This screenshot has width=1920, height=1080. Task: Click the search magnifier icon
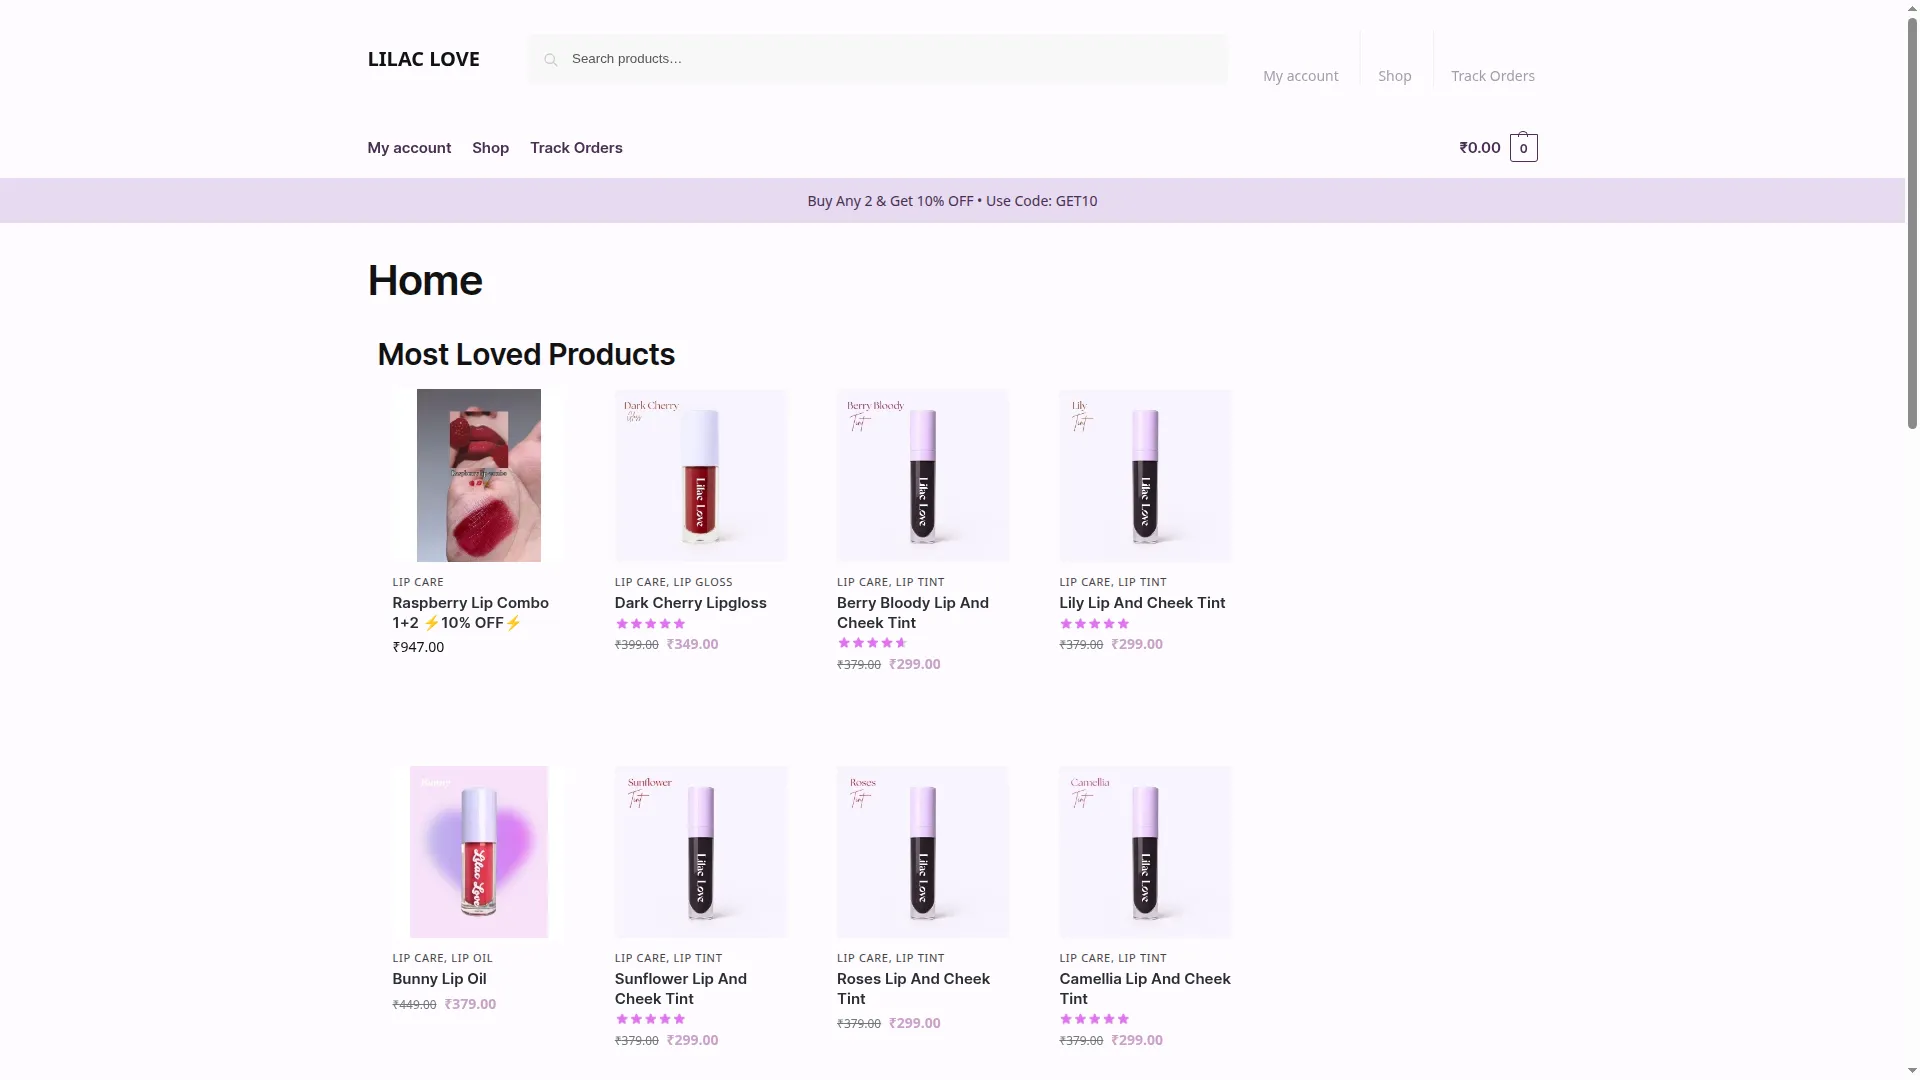(550, 60)
